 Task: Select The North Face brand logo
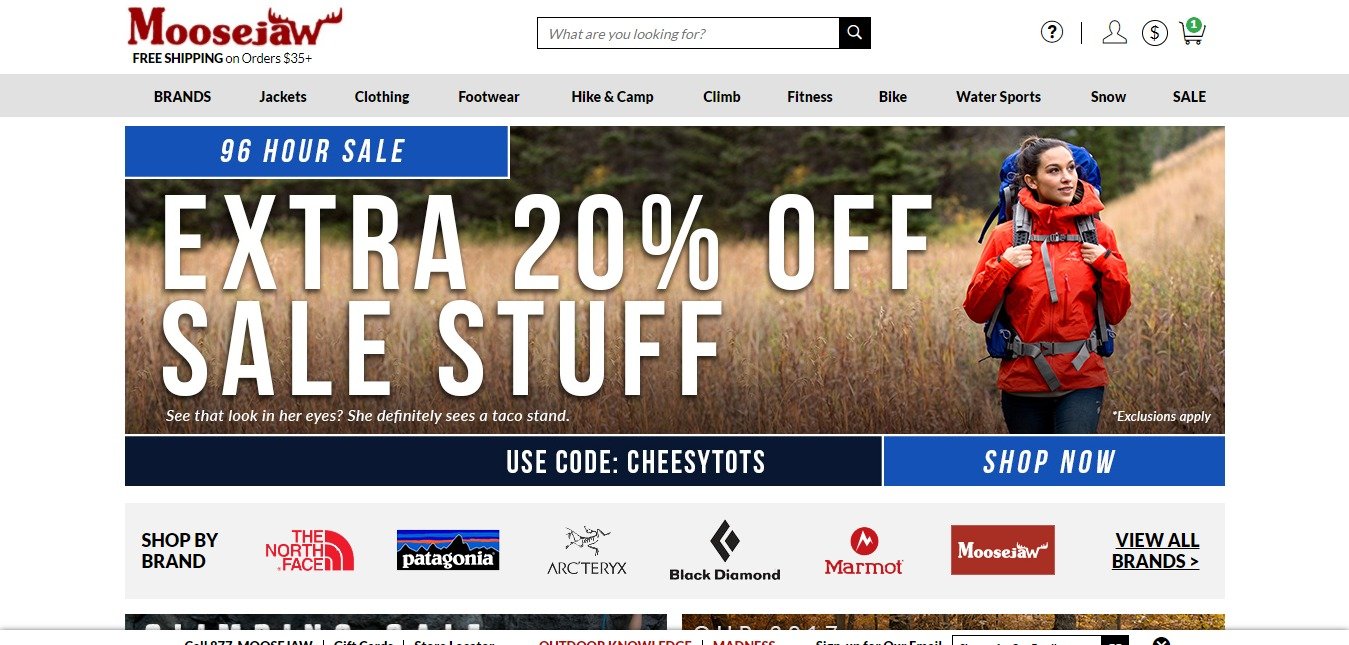[x=309, y=550]
